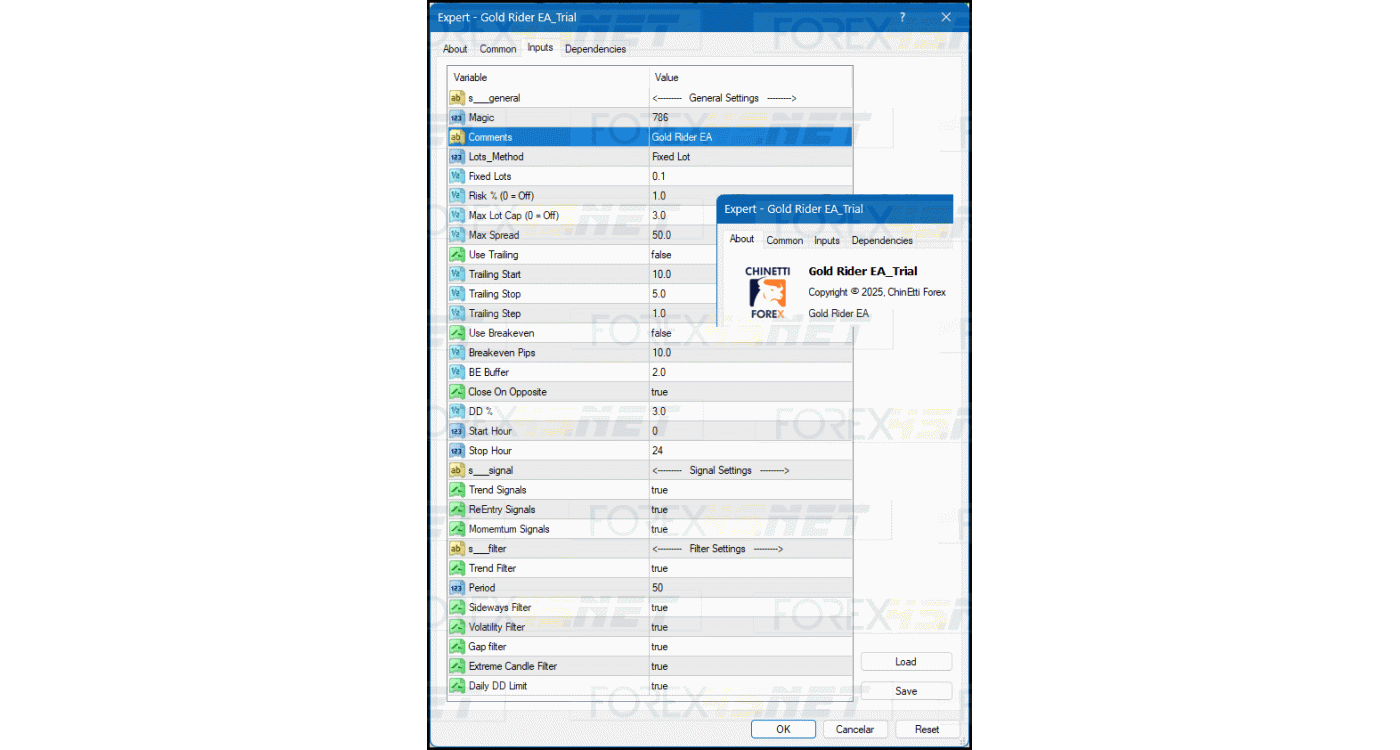Click the Period integer type icon

pyautogui.click(x=457, y=588)
